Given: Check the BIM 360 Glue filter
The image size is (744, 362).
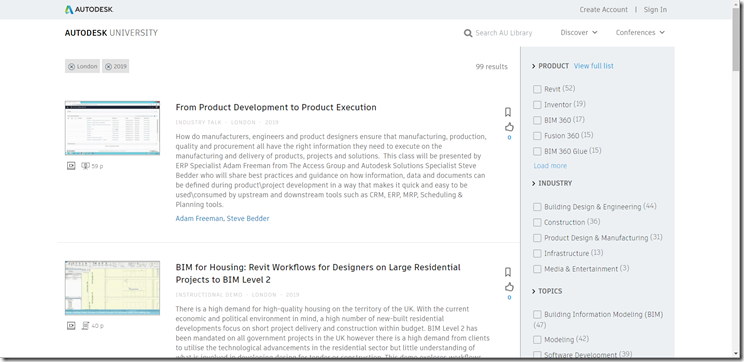Looking at the screenshot, I should point(537,151).
